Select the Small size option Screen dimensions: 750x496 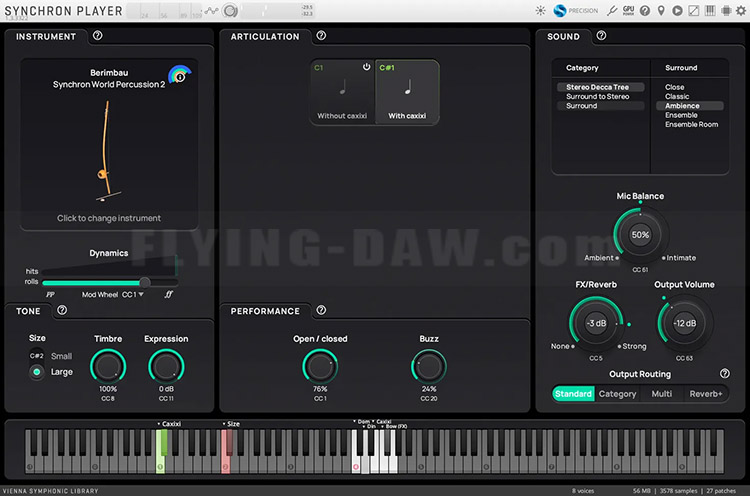coord(61,356)
